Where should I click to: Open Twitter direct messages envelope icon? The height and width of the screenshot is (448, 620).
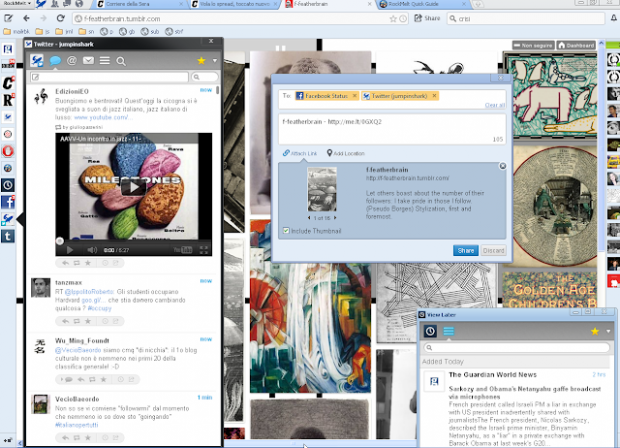[x=88, y=60]
